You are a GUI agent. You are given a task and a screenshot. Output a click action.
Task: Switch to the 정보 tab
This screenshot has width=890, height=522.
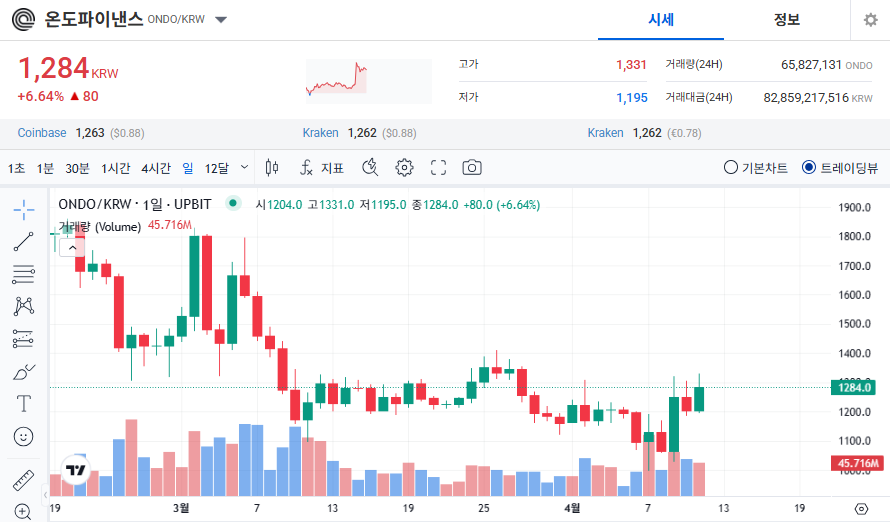tap(787, 20)
